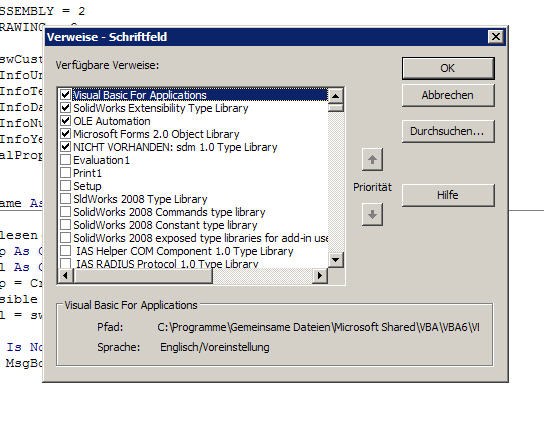544x422 pixels.
Task: Open Durchsuchen... file browser
Action: [448, 131]
